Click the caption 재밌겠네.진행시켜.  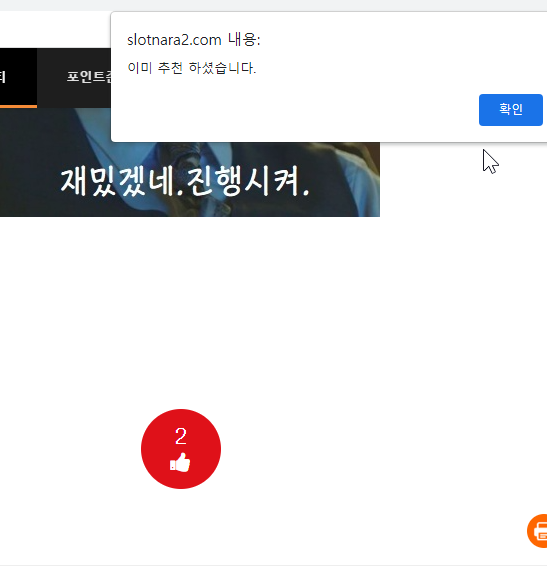[x=185, y=181]
